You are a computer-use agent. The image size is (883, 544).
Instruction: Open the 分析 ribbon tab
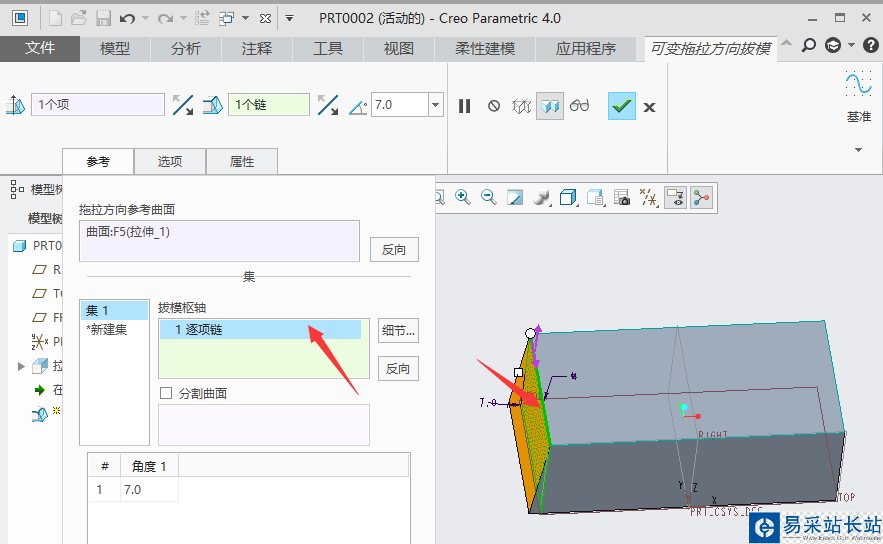(x=186, y=49)
